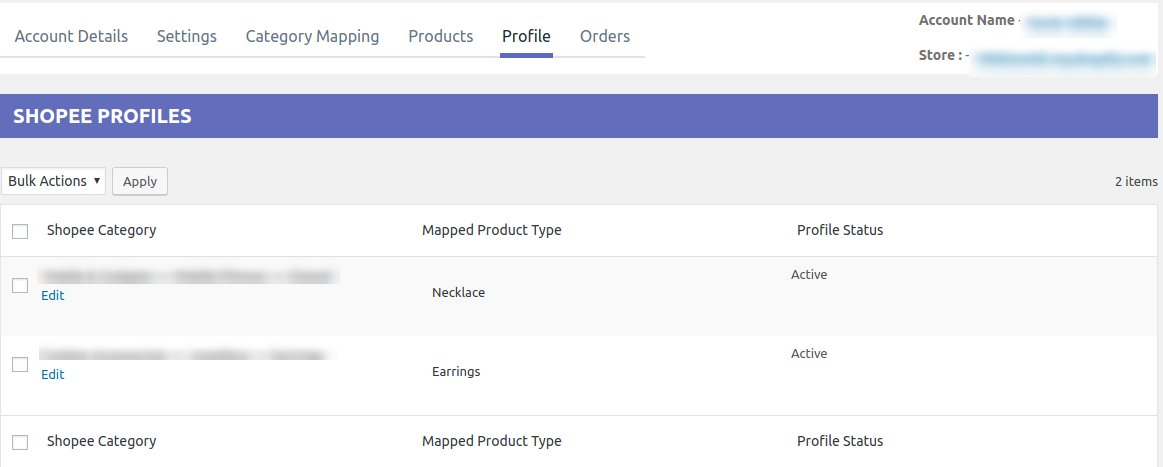
Task: Click the blurred Shopee category of Necklace row
Action: (189, 276)
